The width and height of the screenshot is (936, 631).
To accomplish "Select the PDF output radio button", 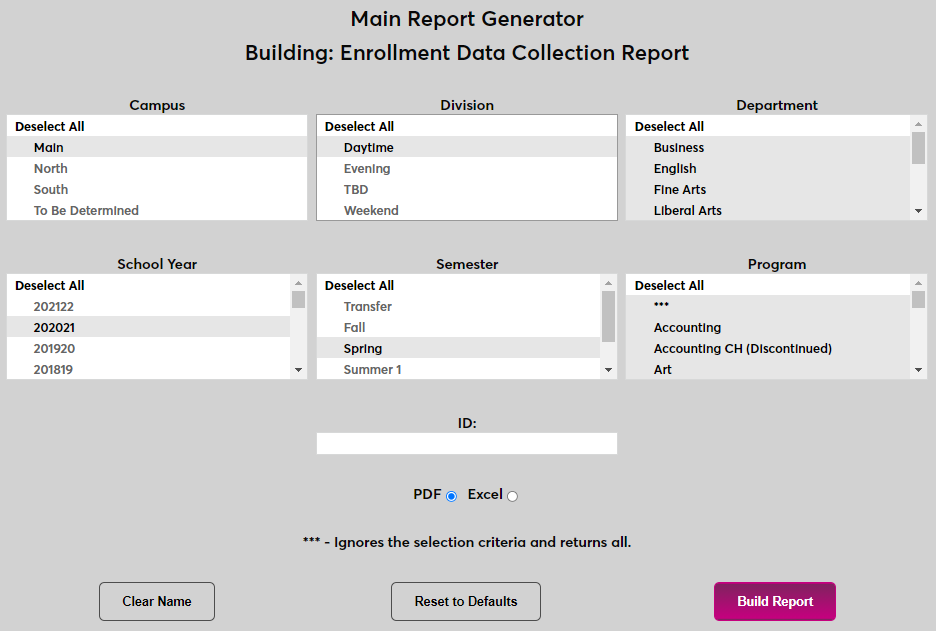I will pyautogui.click(x=451, y=495).
